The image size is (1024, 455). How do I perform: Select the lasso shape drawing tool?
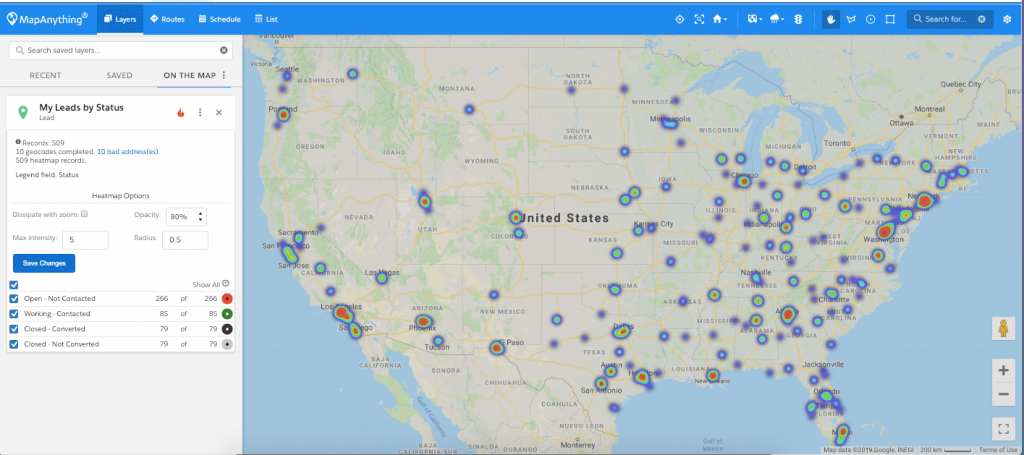851,19
